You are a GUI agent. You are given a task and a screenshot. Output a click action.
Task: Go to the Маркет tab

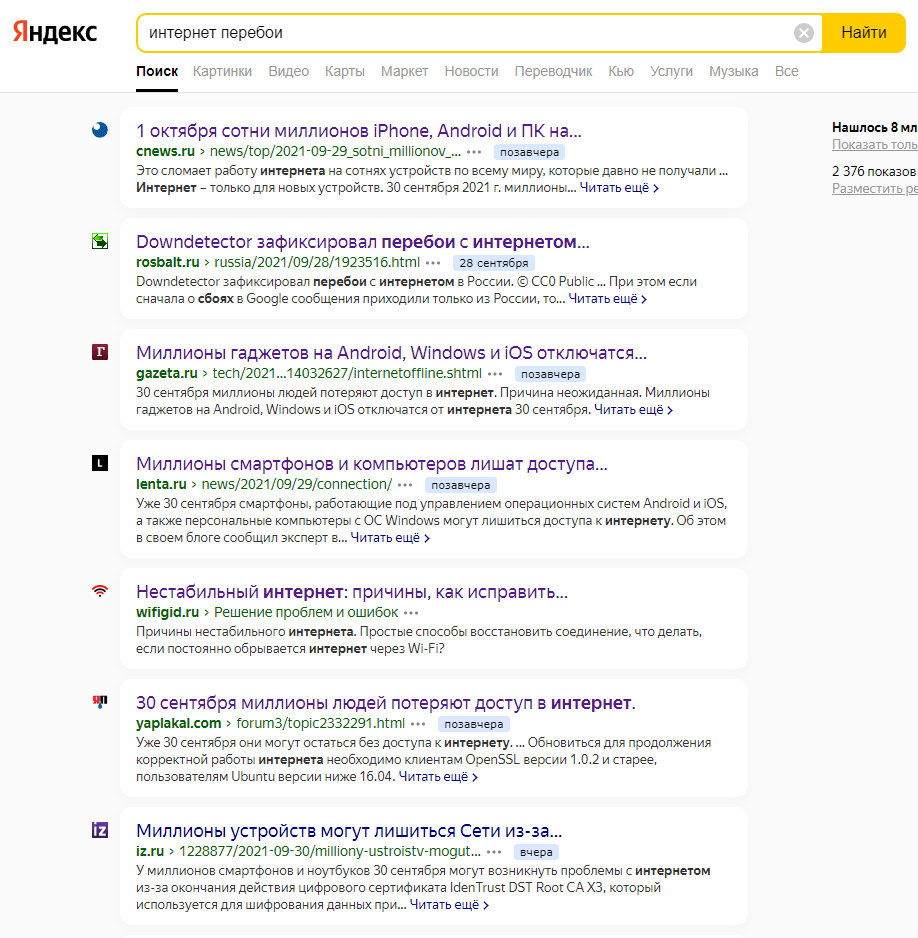(404, 71)
